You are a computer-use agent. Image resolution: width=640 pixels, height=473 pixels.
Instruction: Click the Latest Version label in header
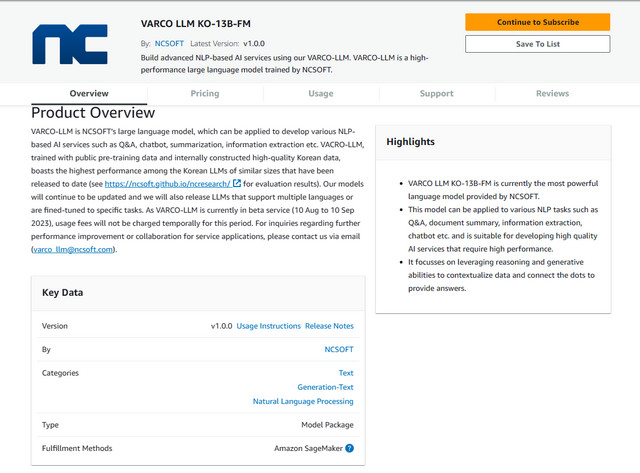coord(215,44)
